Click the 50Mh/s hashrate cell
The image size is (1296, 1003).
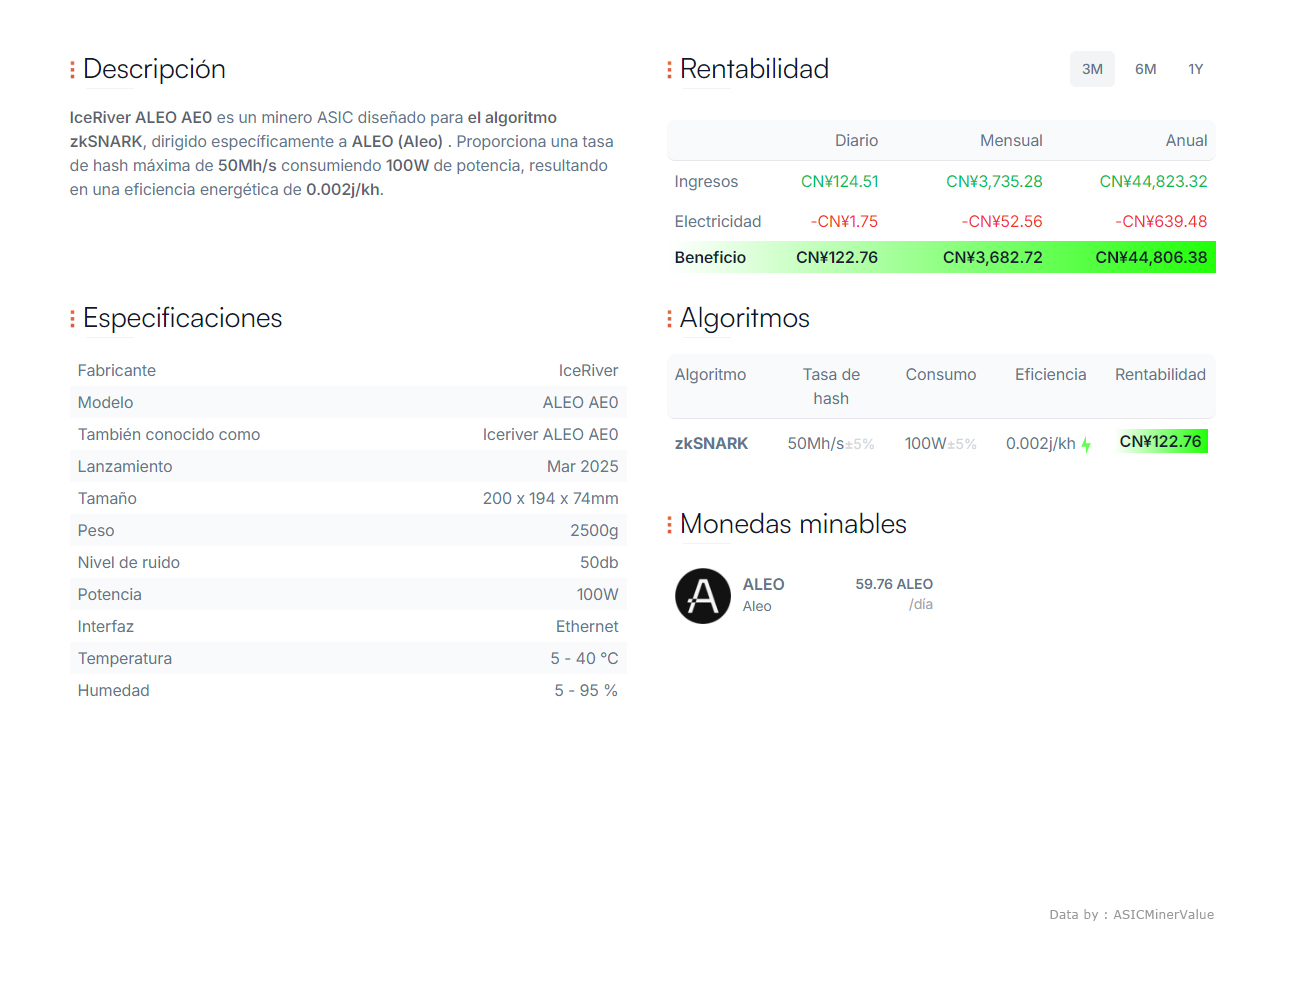831,443
